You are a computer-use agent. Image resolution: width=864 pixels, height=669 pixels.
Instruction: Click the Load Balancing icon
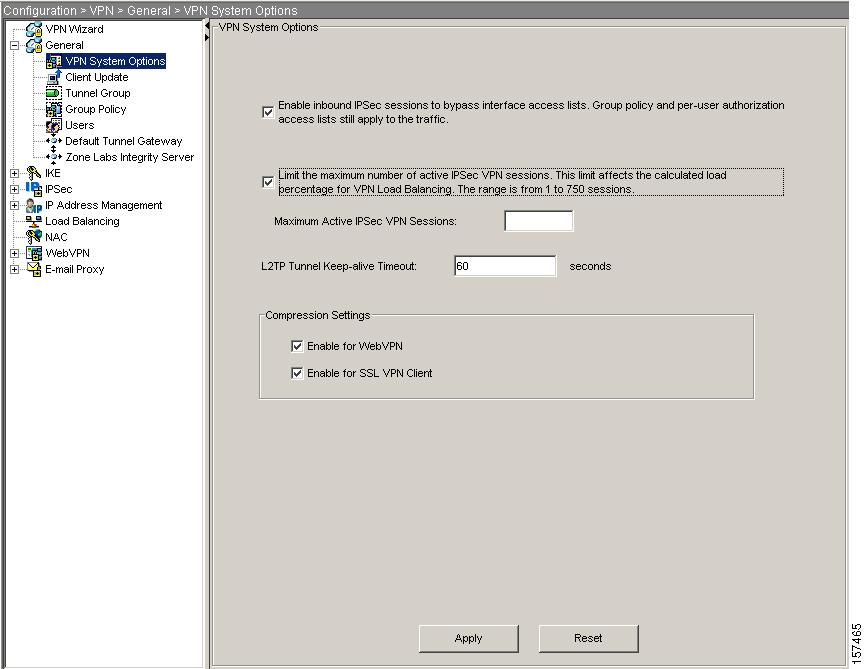click(x=34, y=221)
